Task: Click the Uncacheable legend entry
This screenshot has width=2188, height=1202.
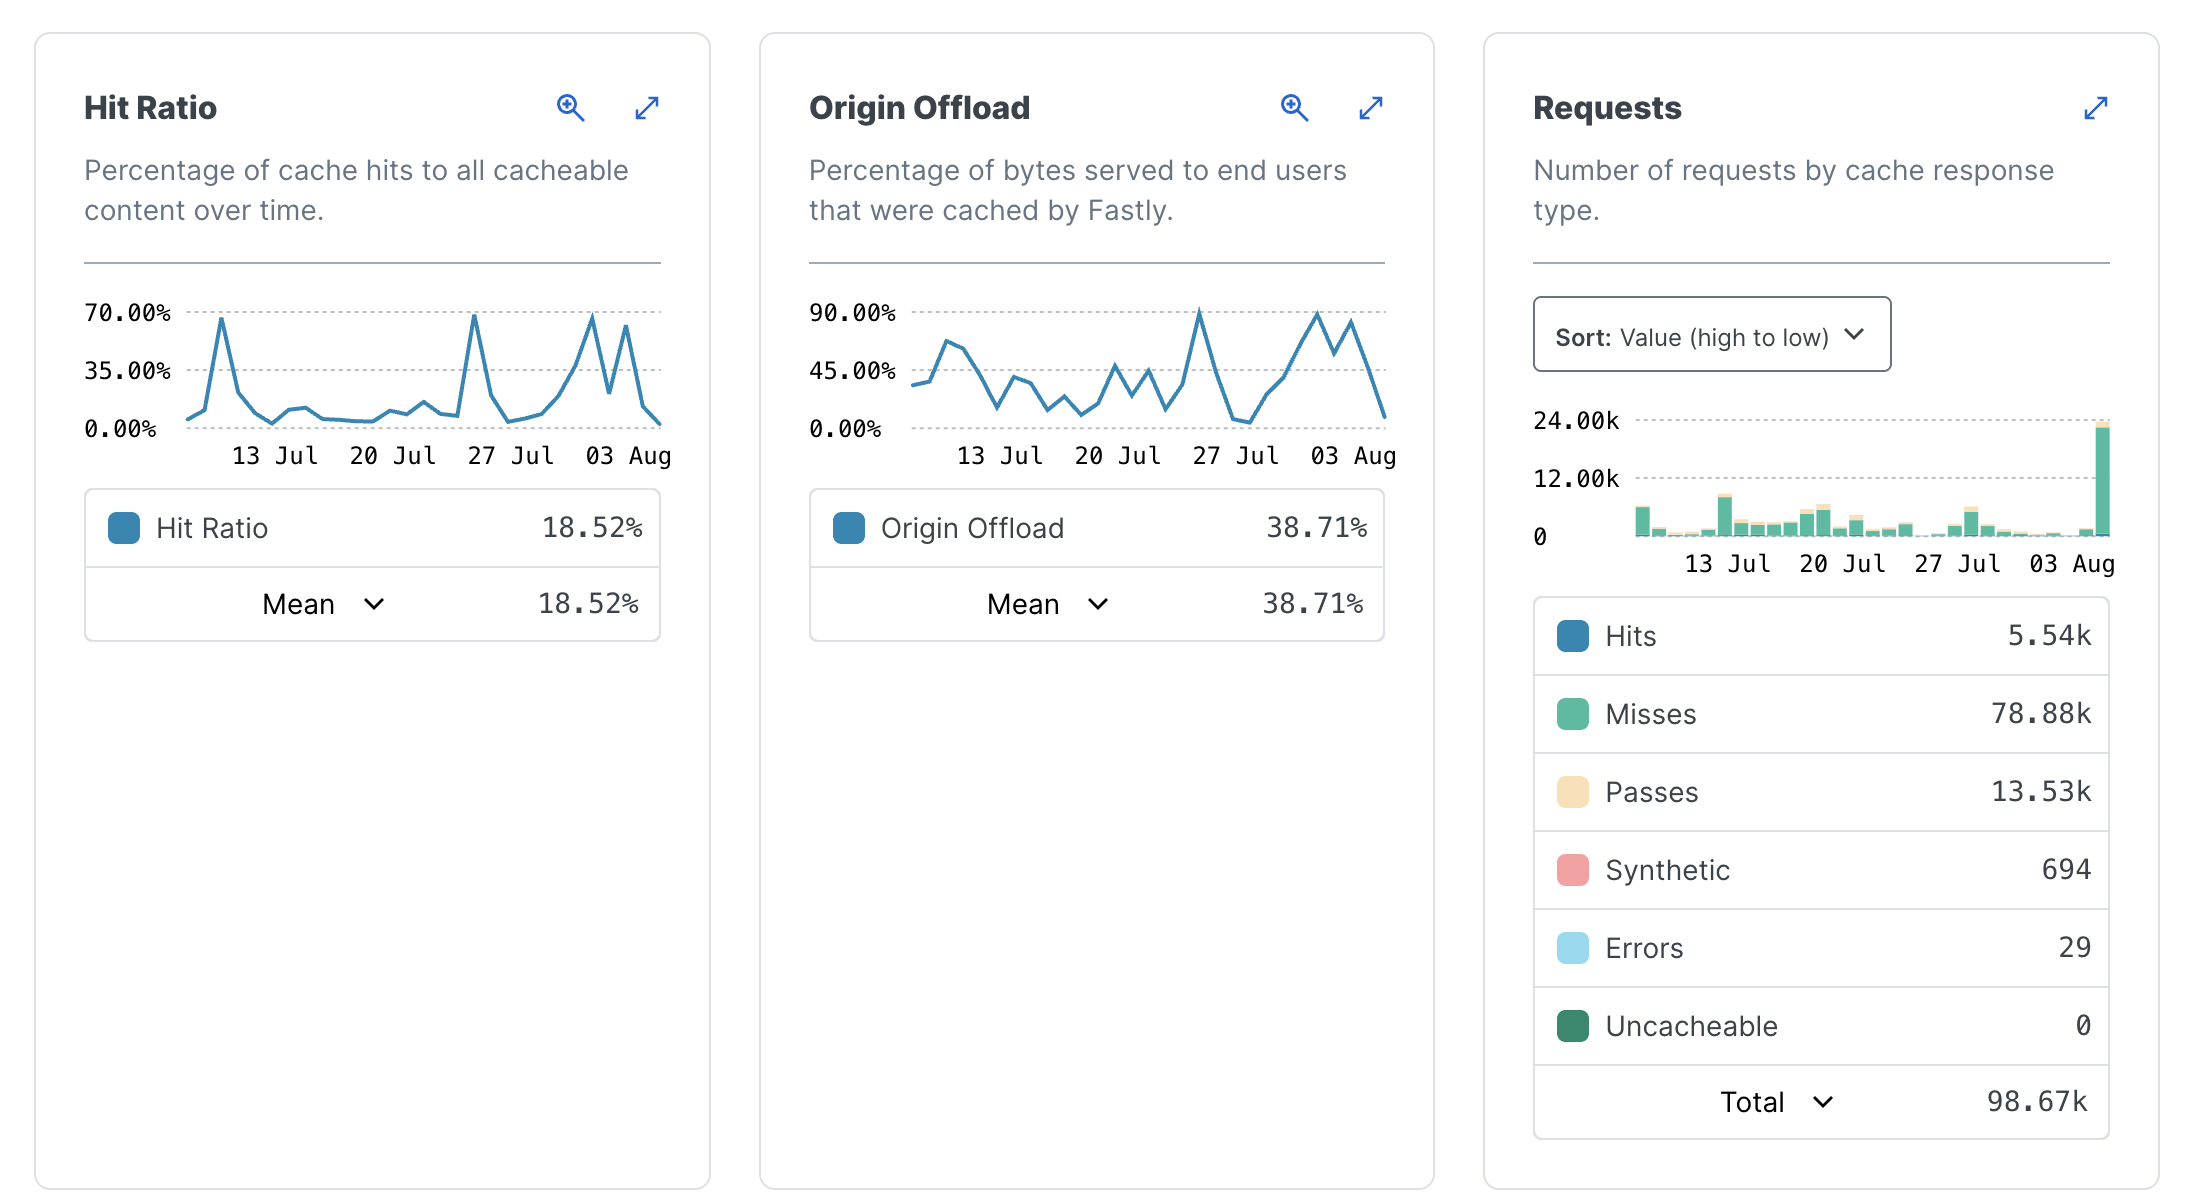Action: [1690, 1026]
